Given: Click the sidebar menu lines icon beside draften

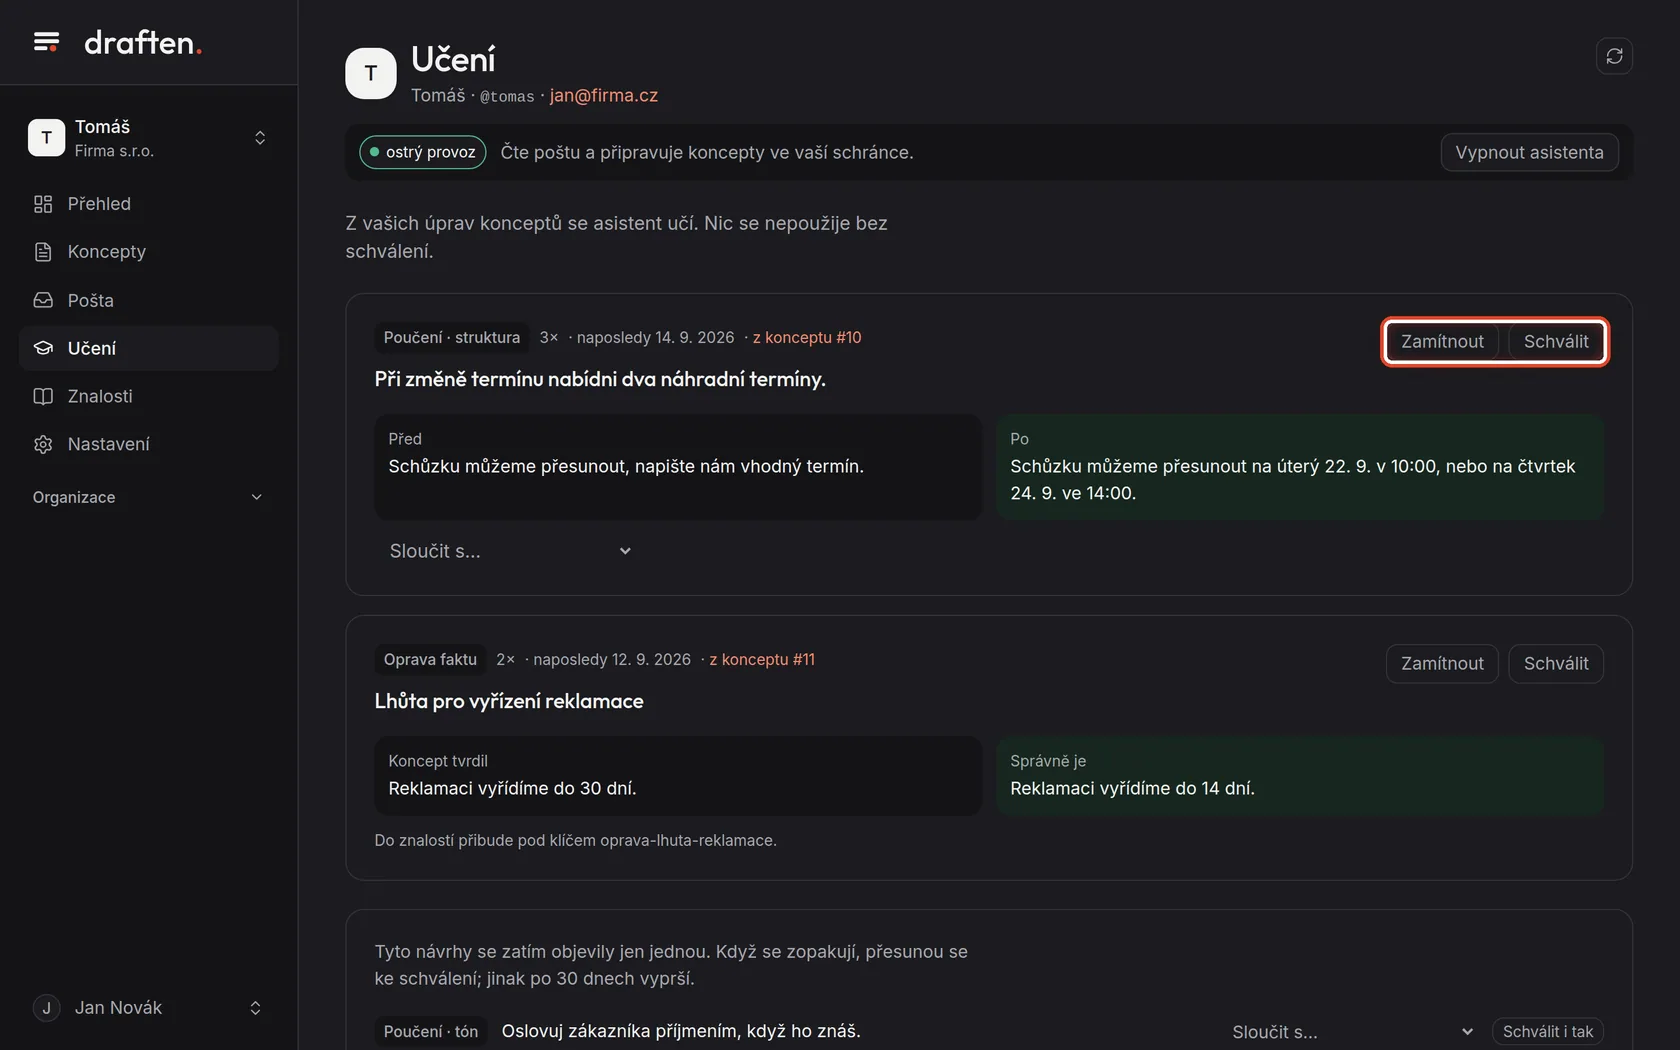Looking at the screenshot, I should point(46,42).
